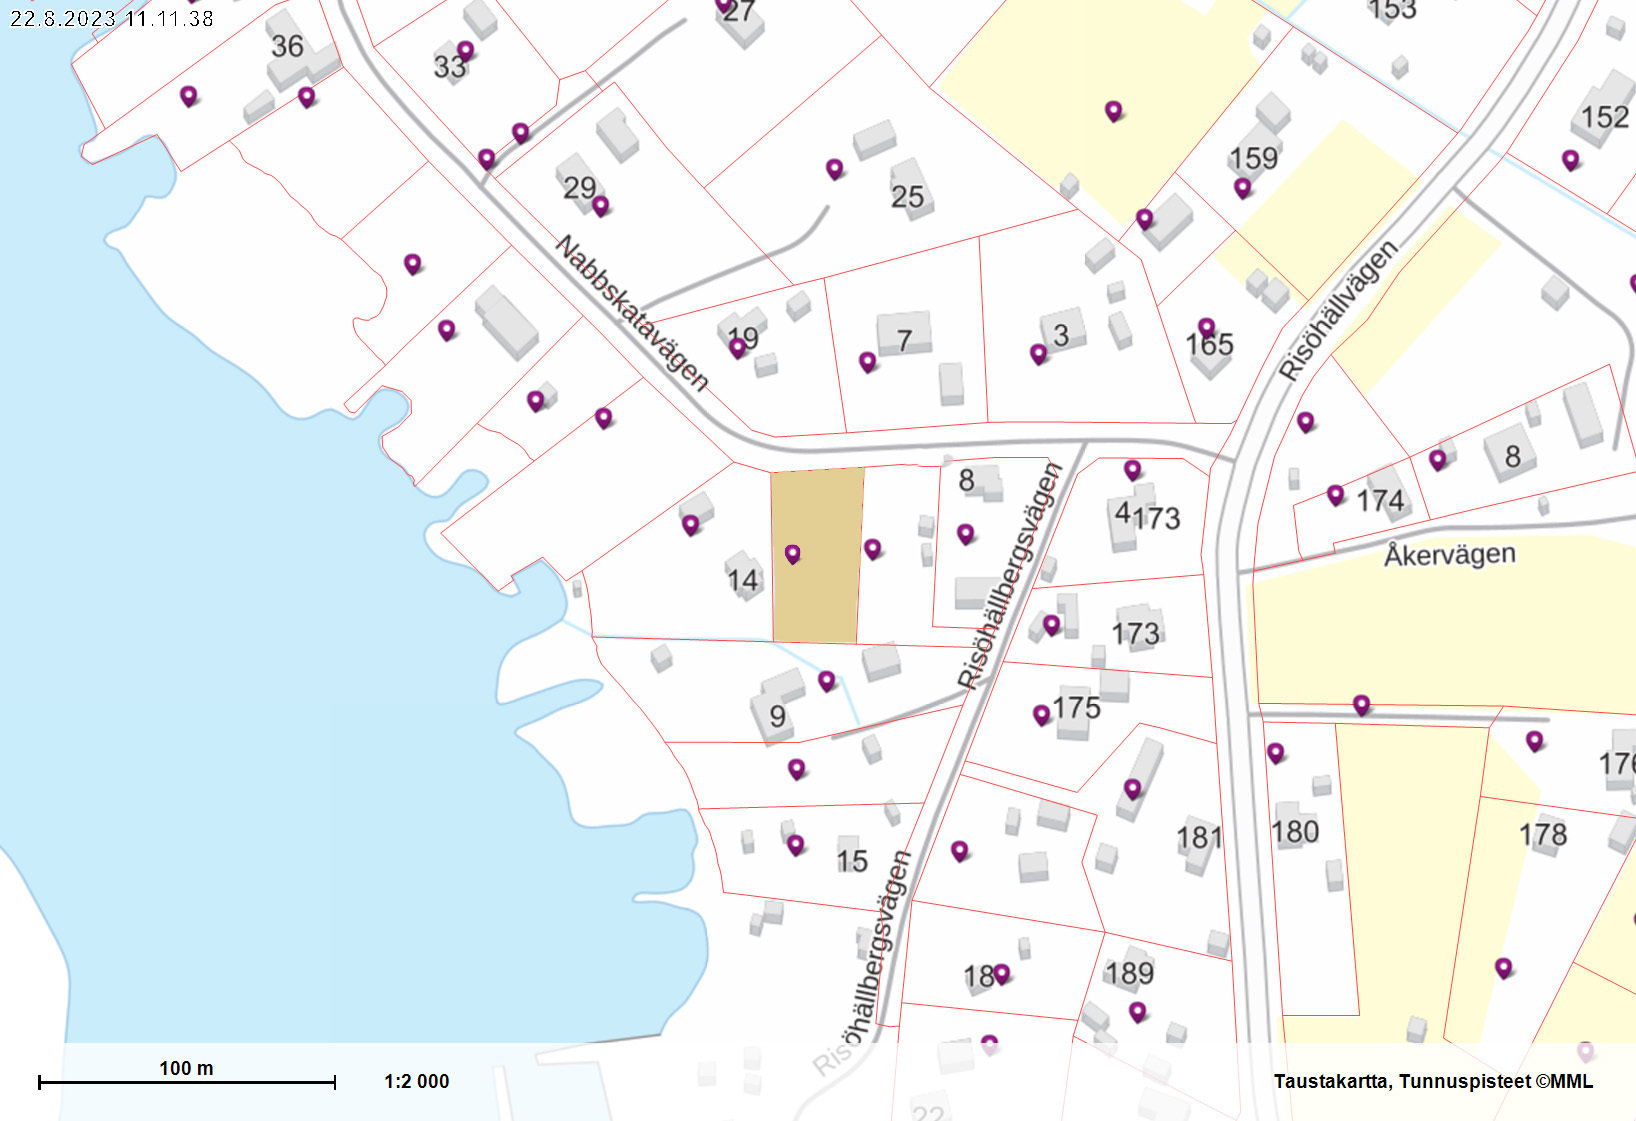Click the marker left of house 7

(x=867, y=361)
